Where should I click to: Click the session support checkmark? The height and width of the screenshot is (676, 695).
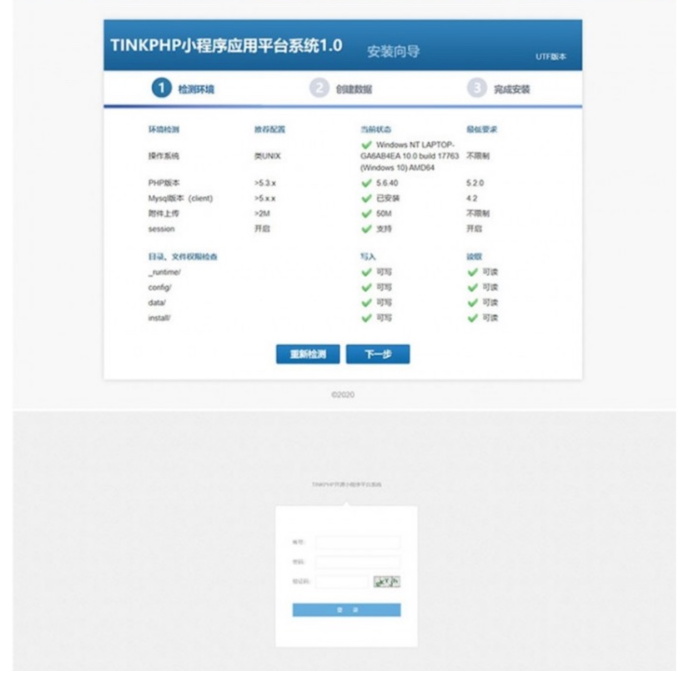click(x=367, y=228)
